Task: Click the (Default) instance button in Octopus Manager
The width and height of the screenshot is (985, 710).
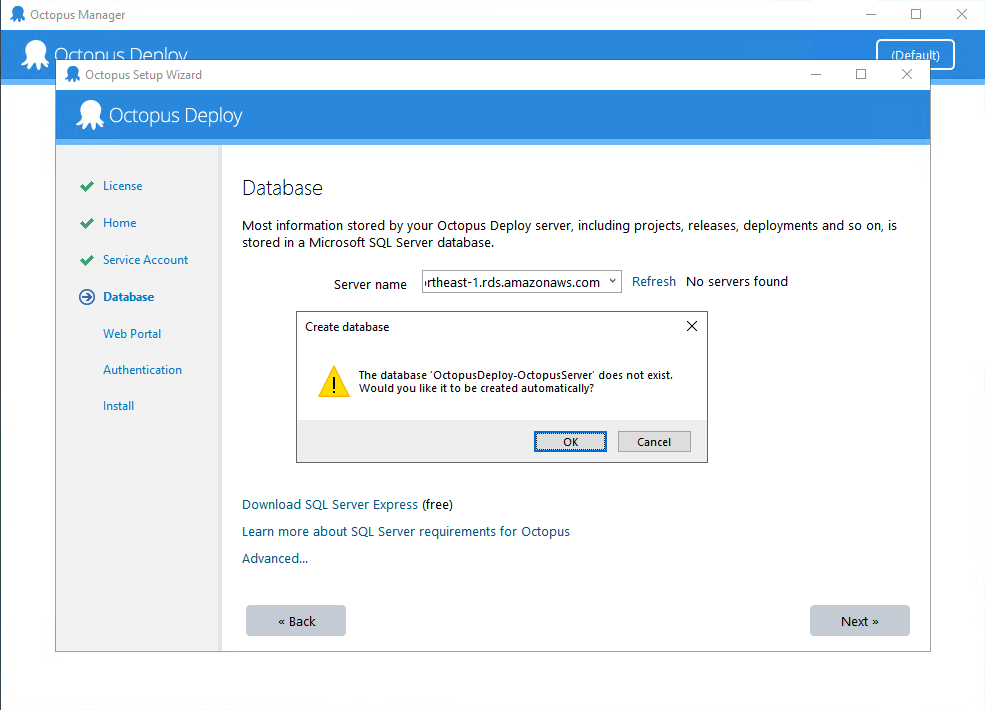Action: pyautogui.click(x=915, y=54)
